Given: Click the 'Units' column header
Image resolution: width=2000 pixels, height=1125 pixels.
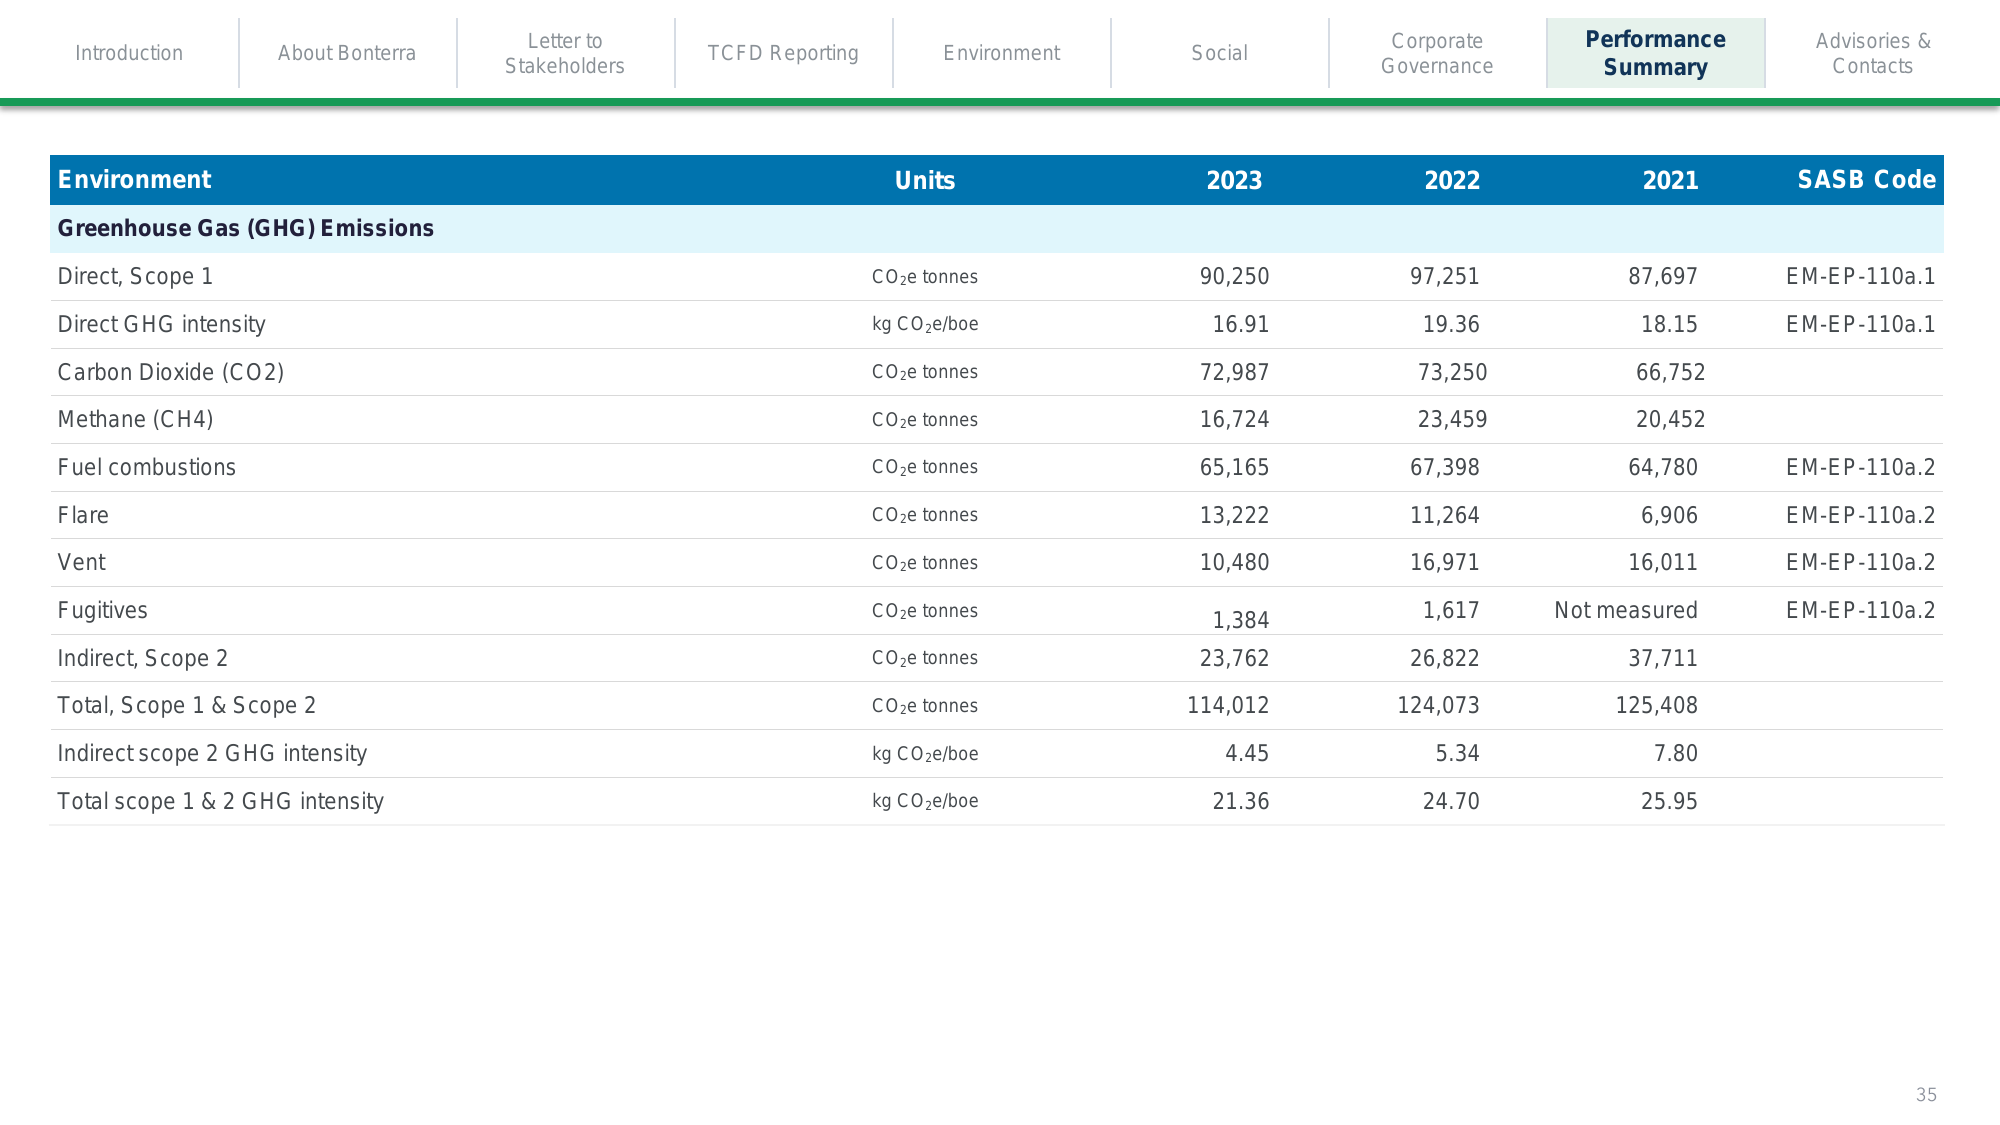Looking at the screenshot, I should (x=925, y=180).
